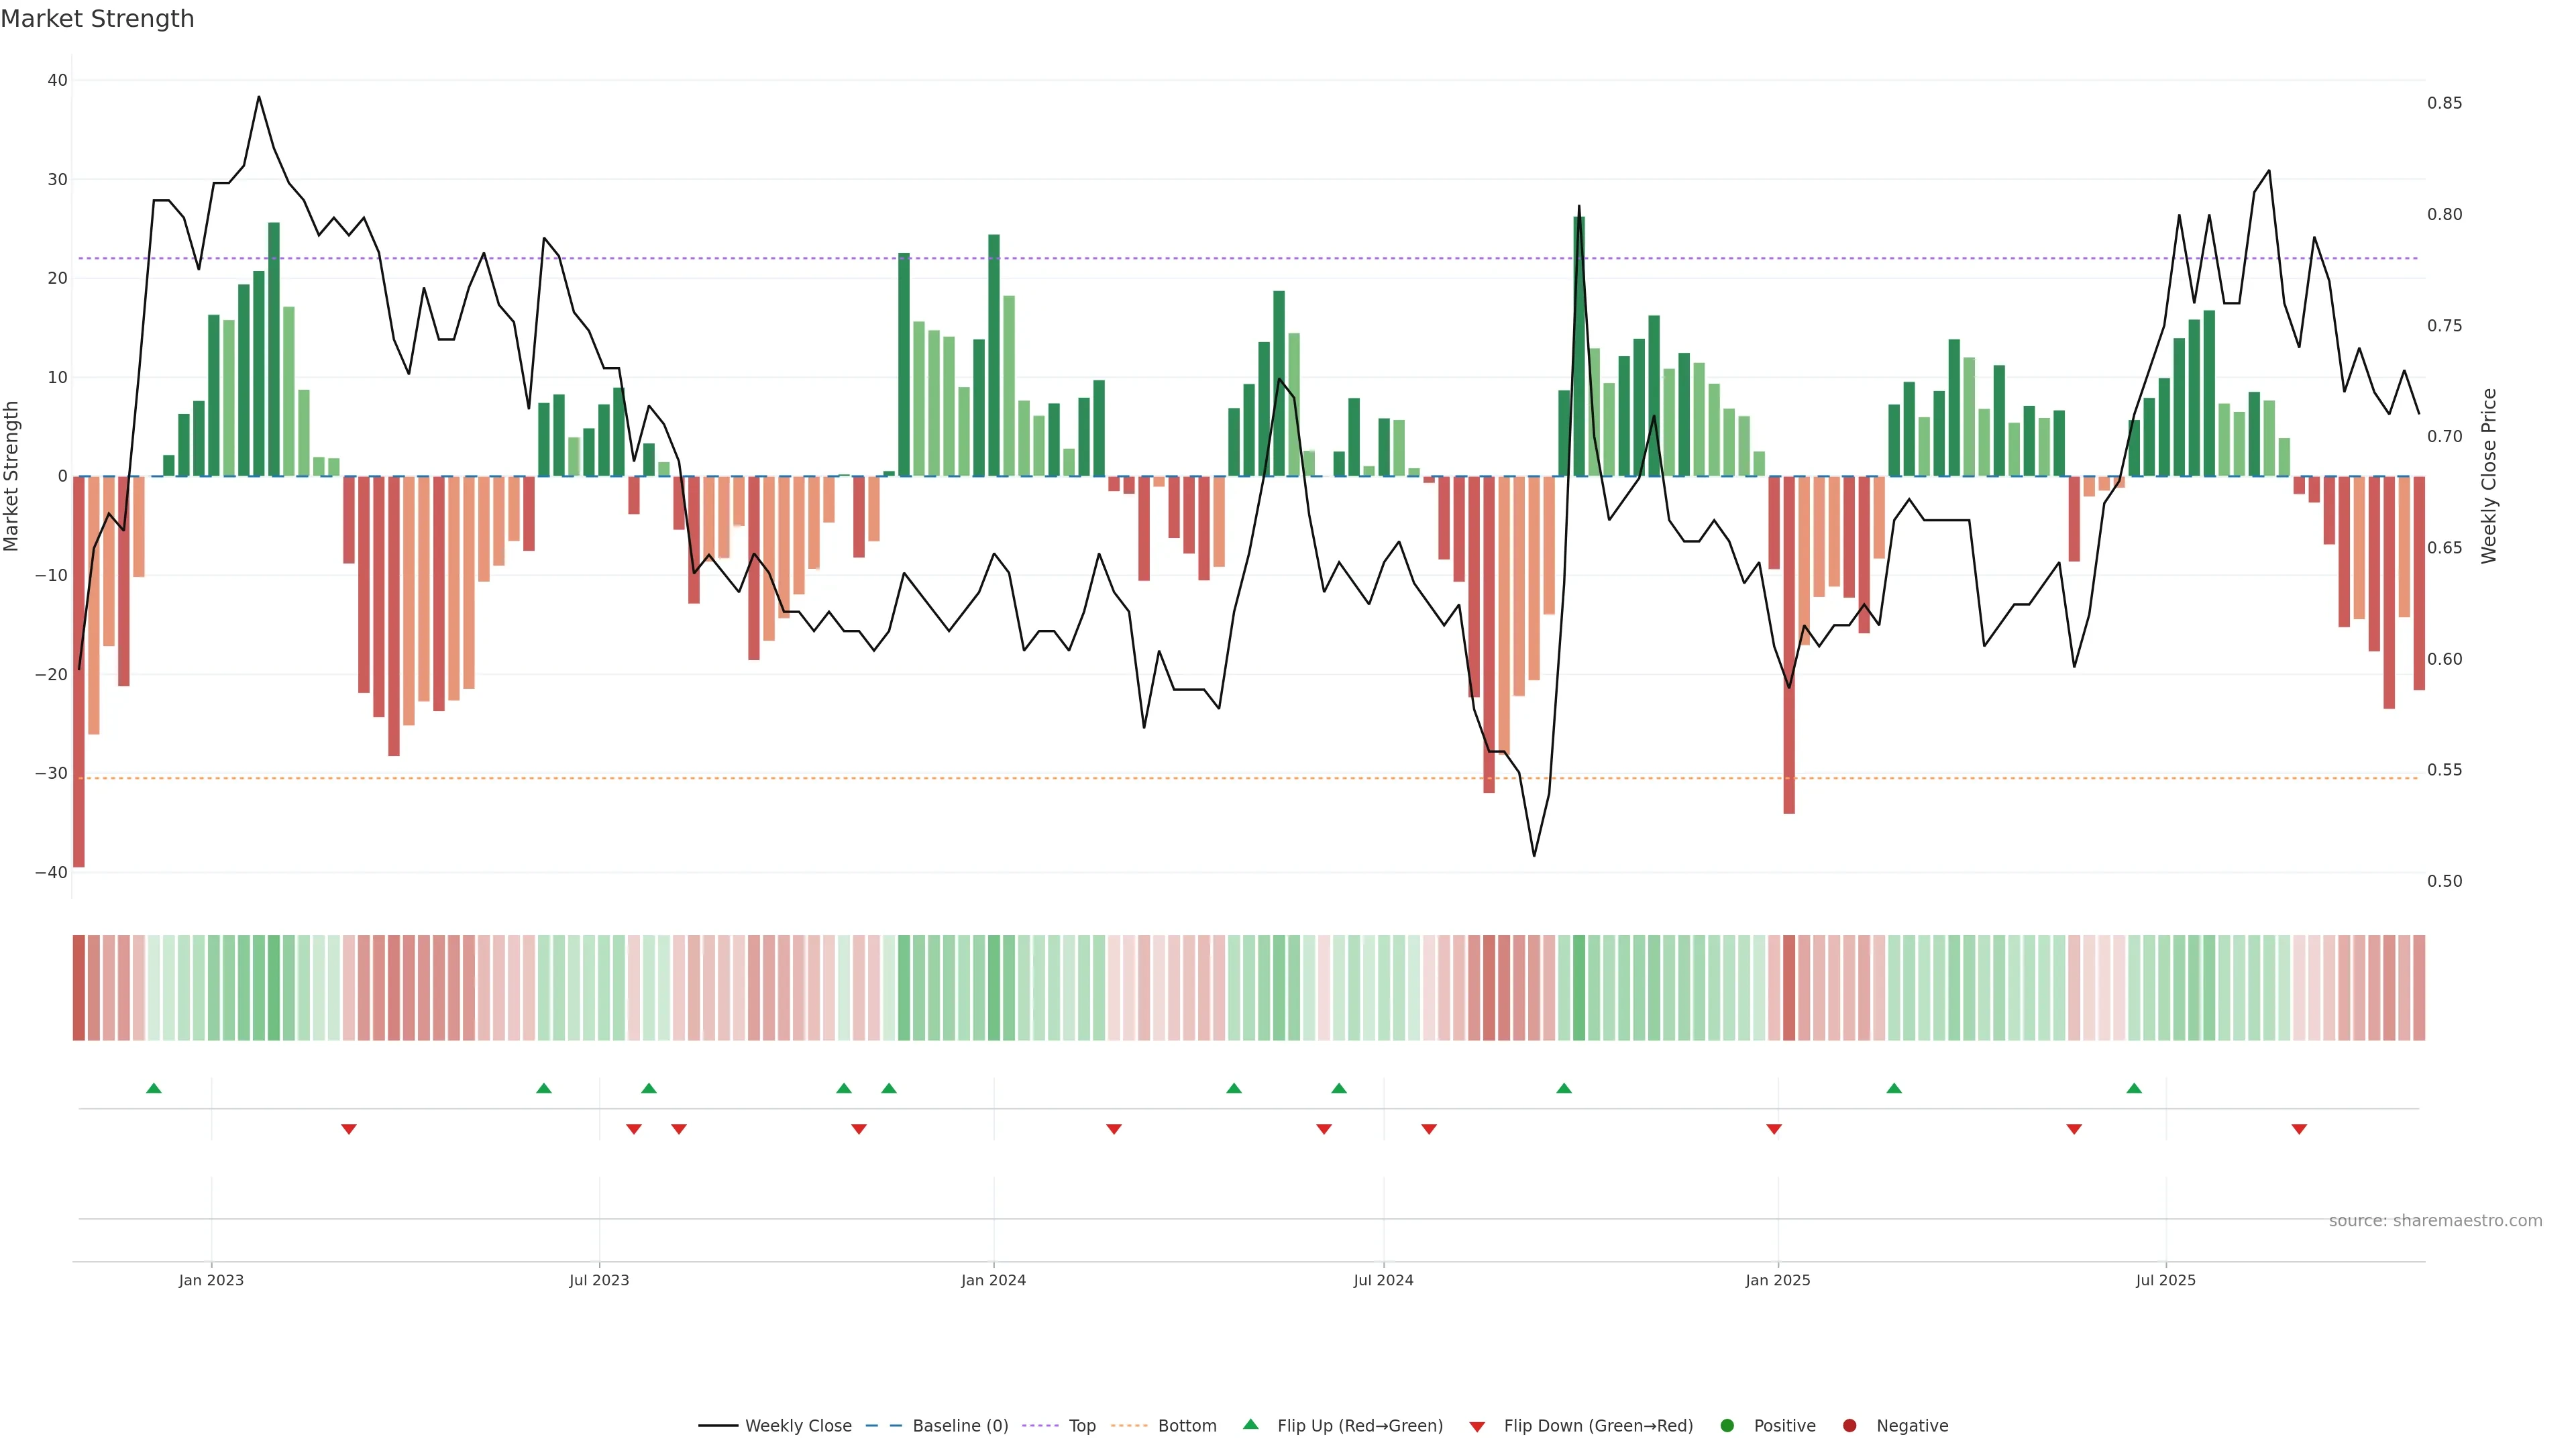
Task: Click the Jan 2024 x-axis label
Action: pyautogui.click(x=993, y=1280)
